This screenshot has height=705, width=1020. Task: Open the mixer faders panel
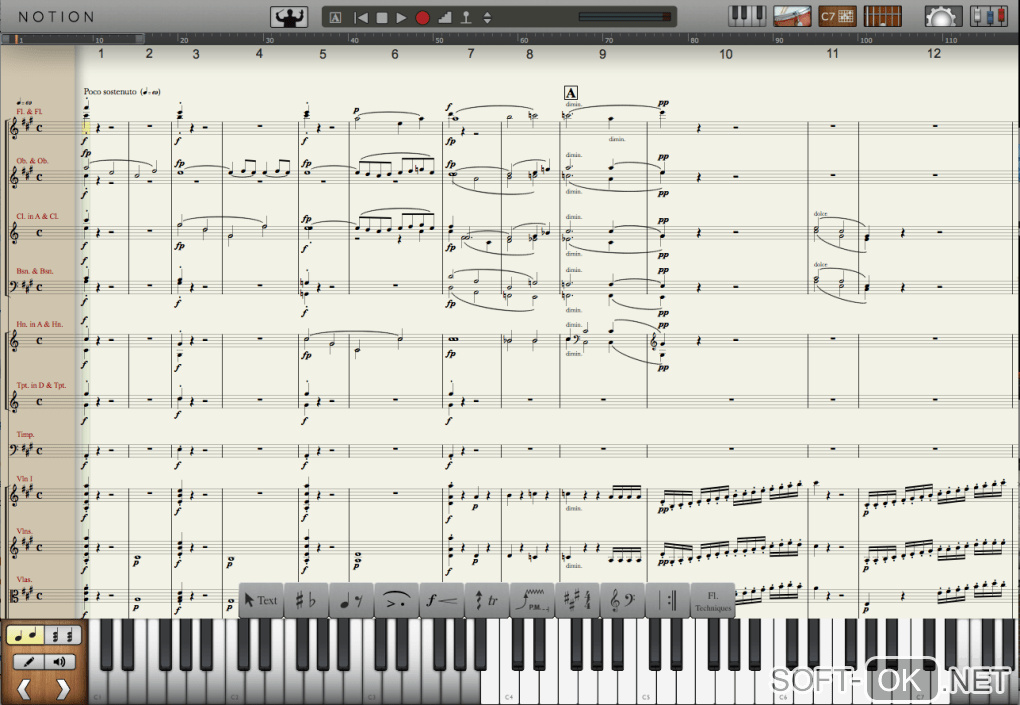click(989, 16)
